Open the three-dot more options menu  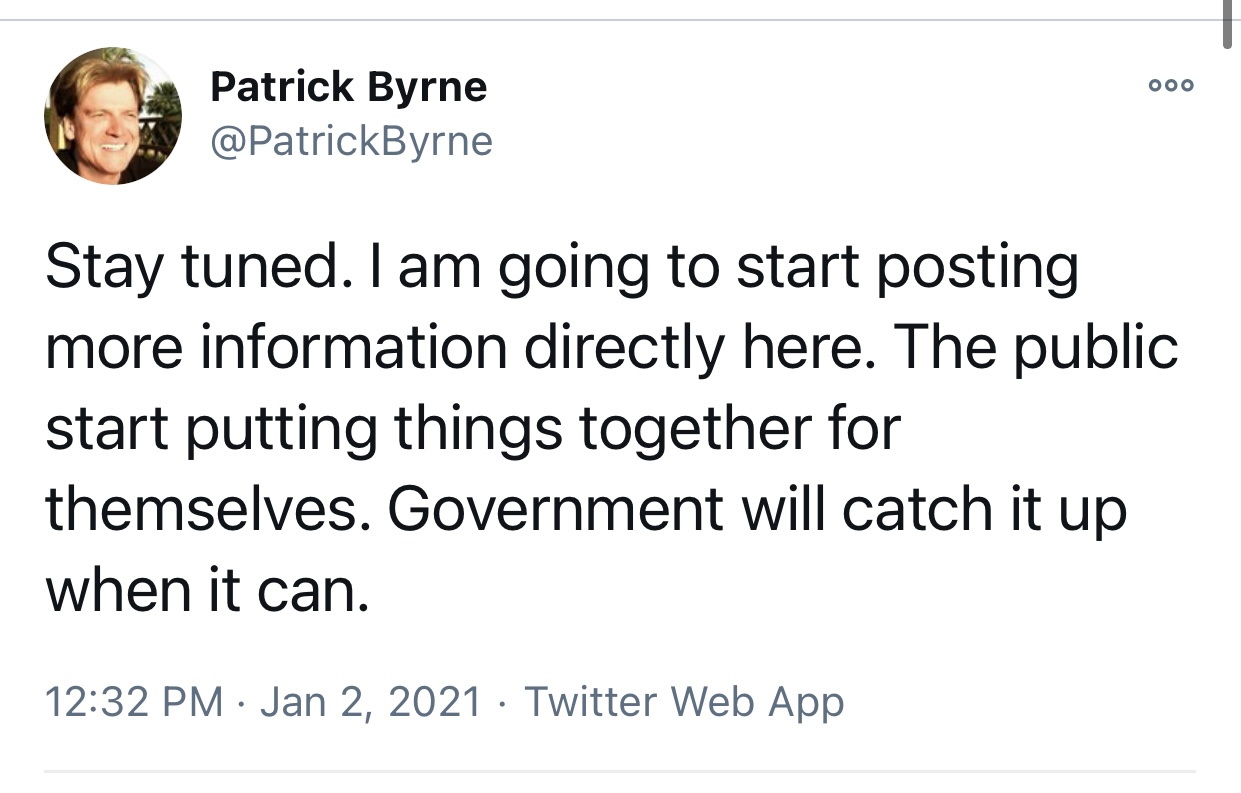point(1171,86)
